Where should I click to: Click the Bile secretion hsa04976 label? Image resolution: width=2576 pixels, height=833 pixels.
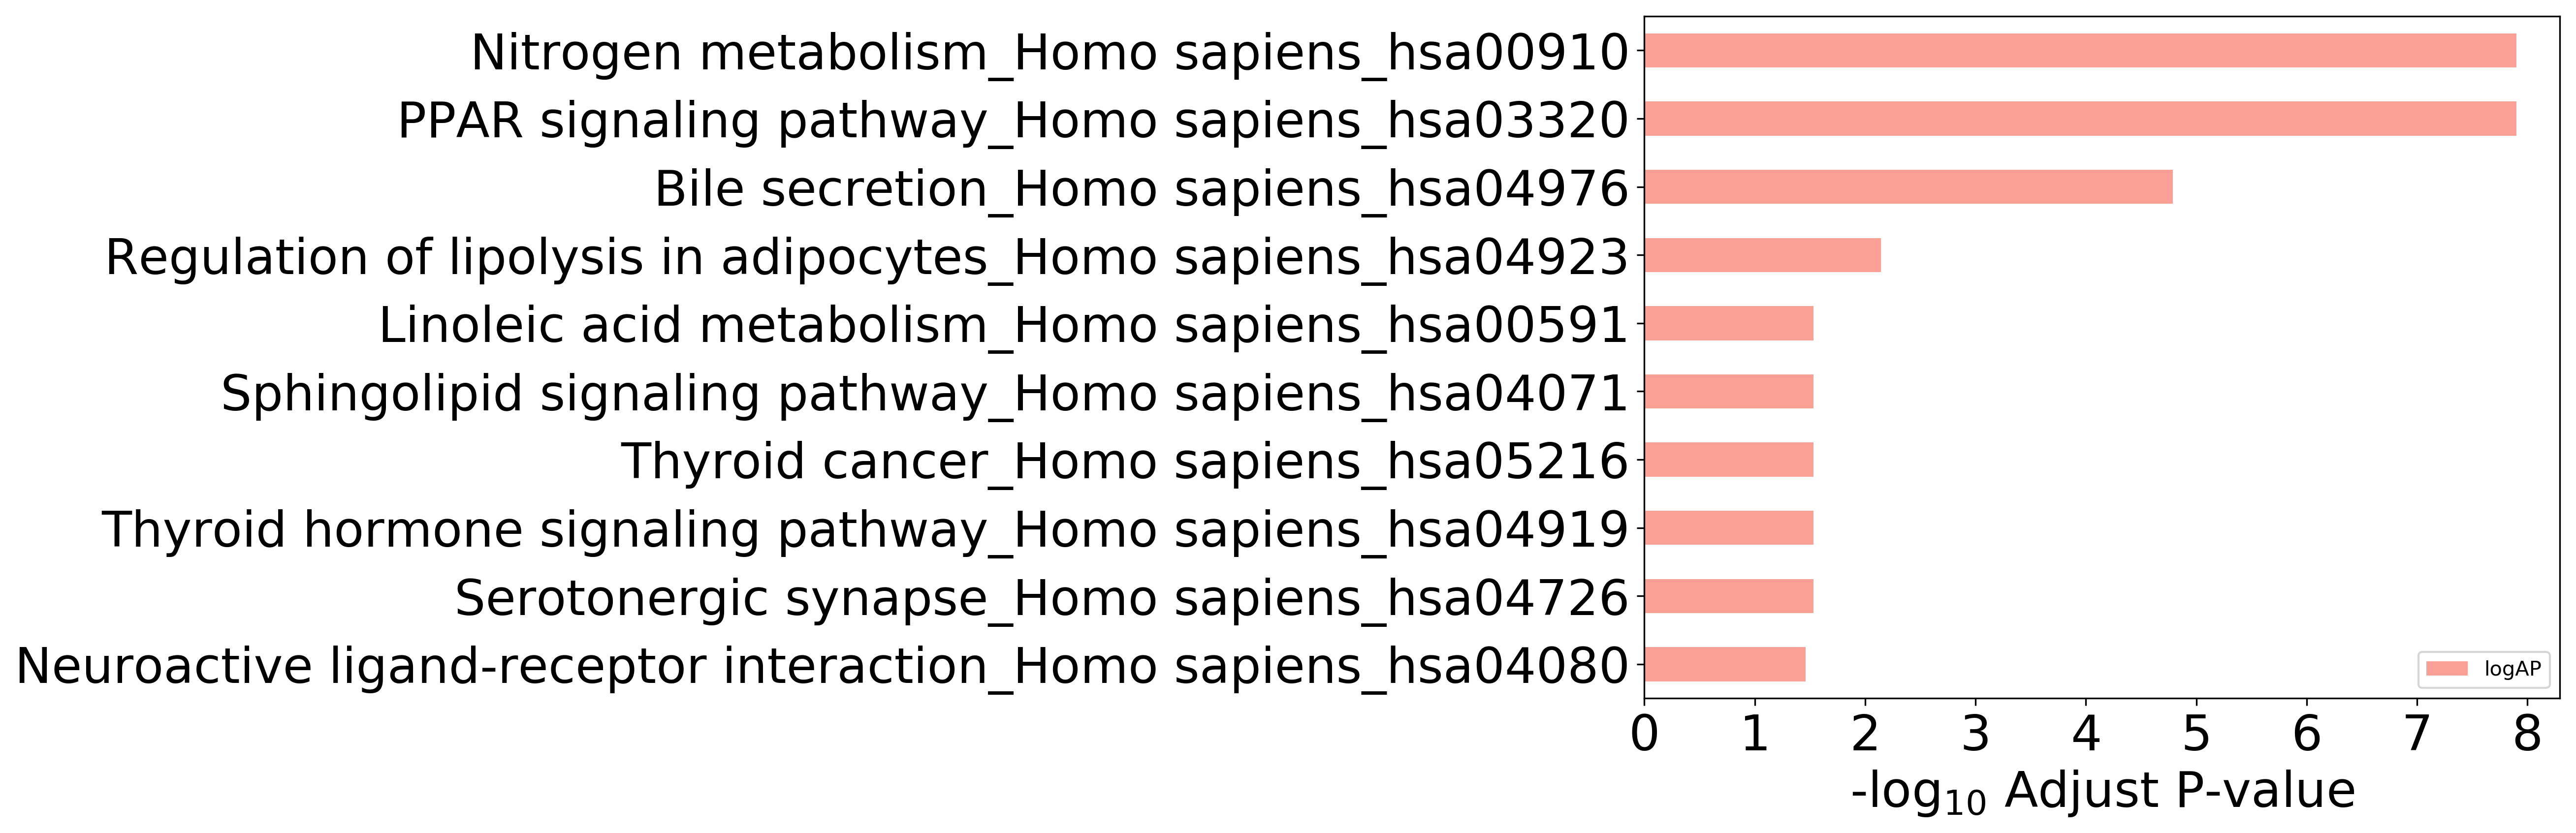click(x=1142, y=188)
